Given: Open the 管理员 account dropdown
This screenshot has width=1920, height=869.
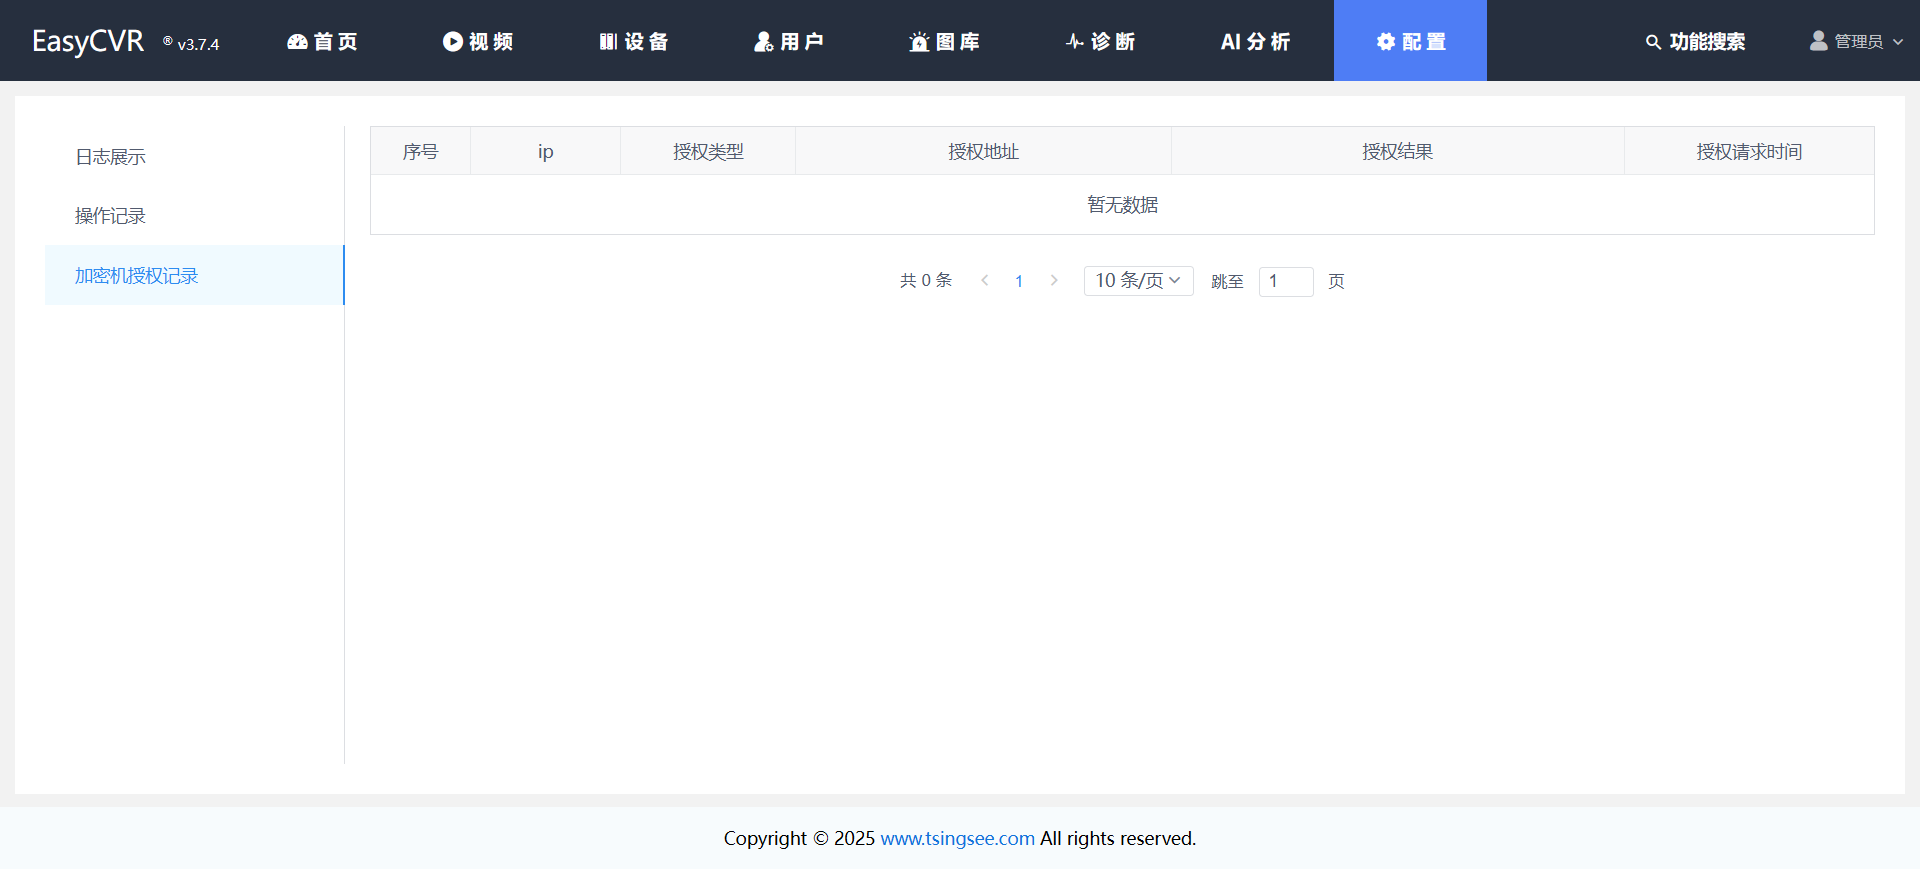Looking at the screenshot, I should coord(1857,42).
